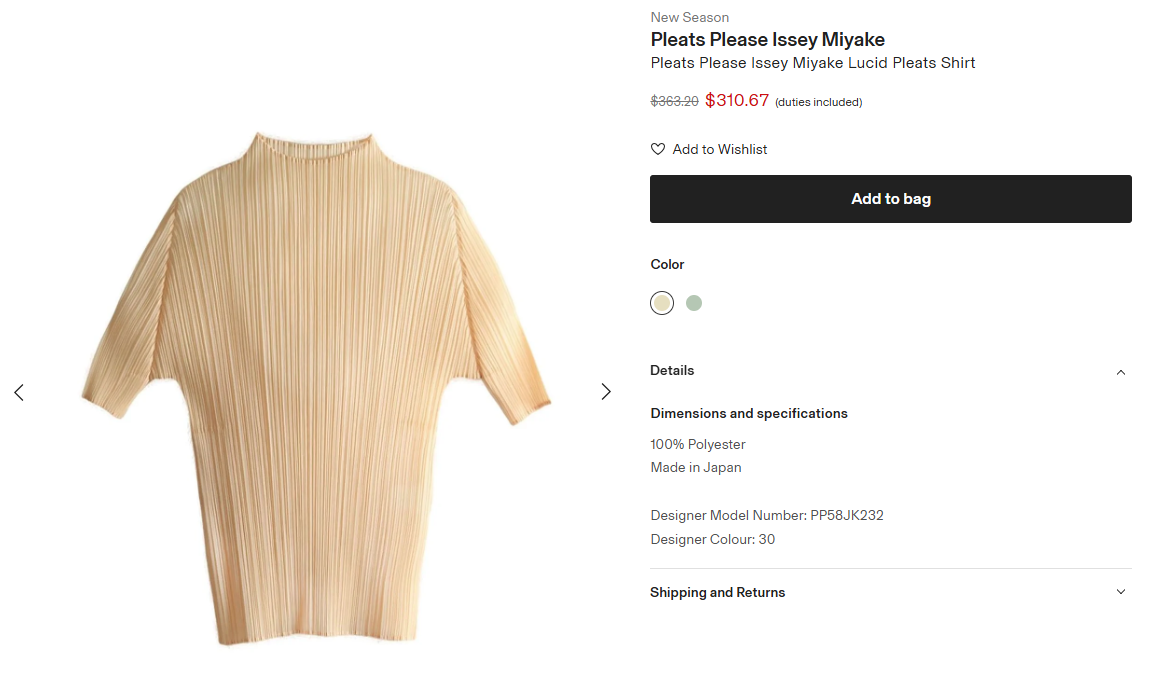Image resolution: width=1151 pixels, height=691 pixels.
Task: Click the Add to Wishlist text
Action: 720,149
